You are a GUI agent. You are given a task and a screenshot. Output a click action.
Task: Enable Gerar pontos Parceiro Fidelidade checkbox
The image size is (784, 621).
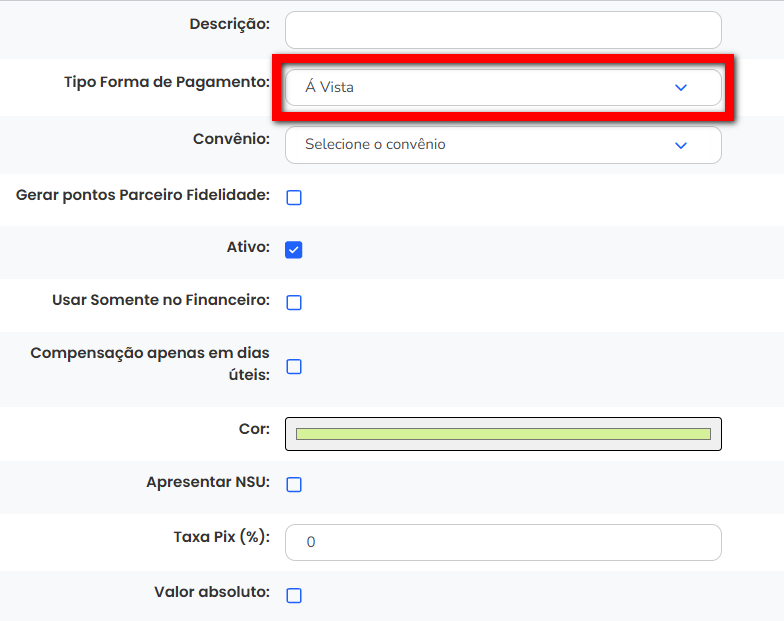pyautogui.click(x=294, y=198)
